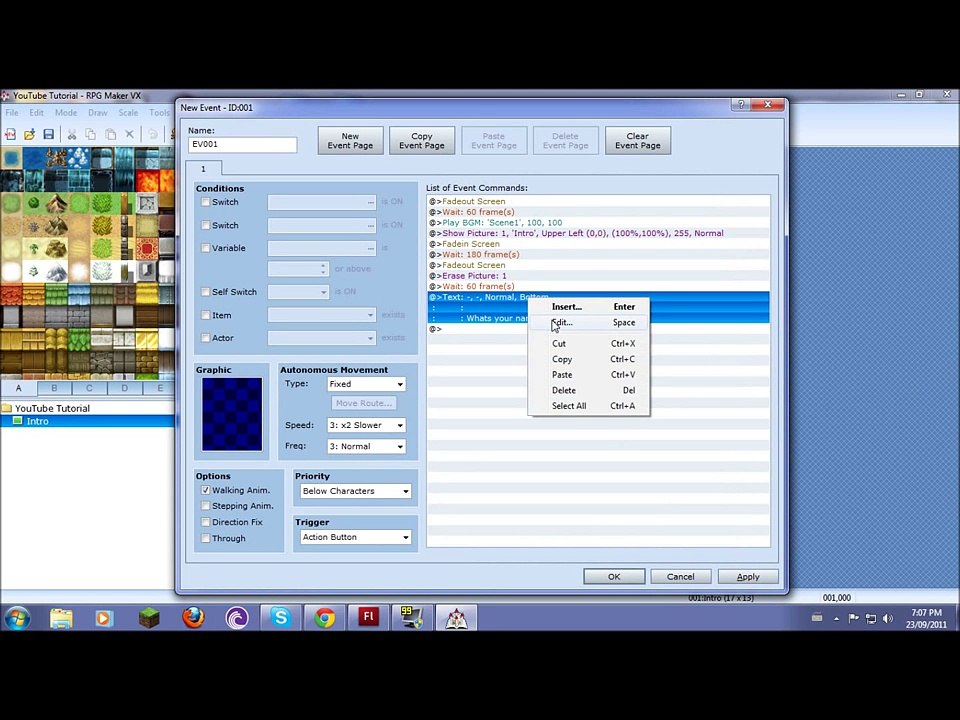The height and width of the screenshot is (720, 960).
Task: Click the New Project toolbar icon
Action: coord(10,134)
